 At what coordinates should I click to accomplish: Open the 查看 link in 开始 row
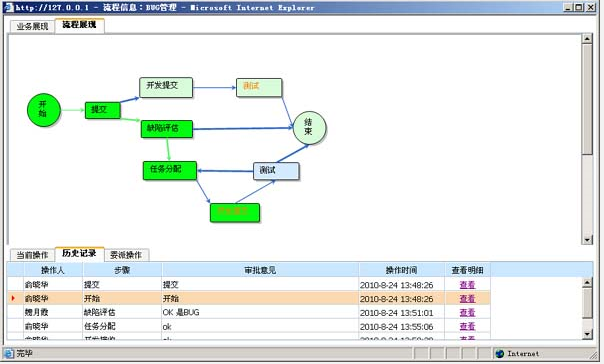[467, 299]
